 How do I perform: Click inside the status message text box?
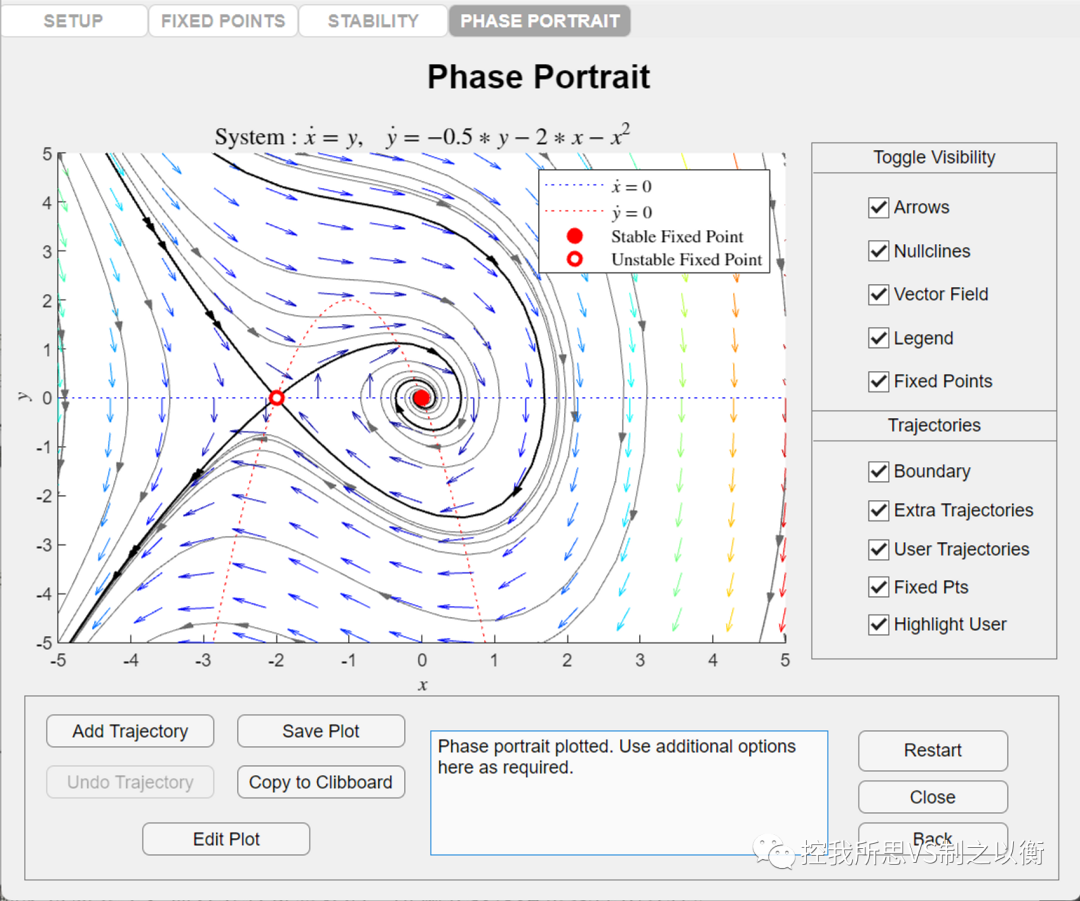[629, 793]
